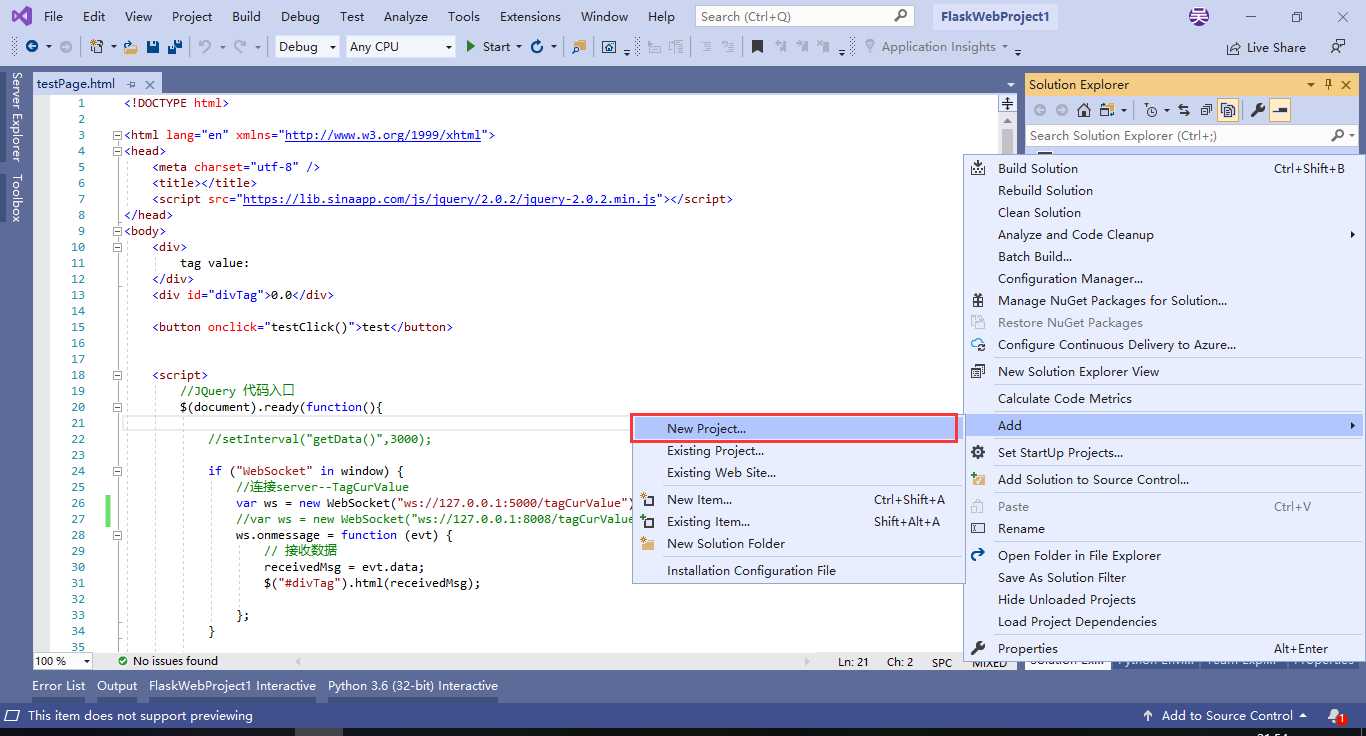The width and height of the screenshot is (1366, 736).
Task: Select New Project... in Add submenu
Action: point(796,428)
